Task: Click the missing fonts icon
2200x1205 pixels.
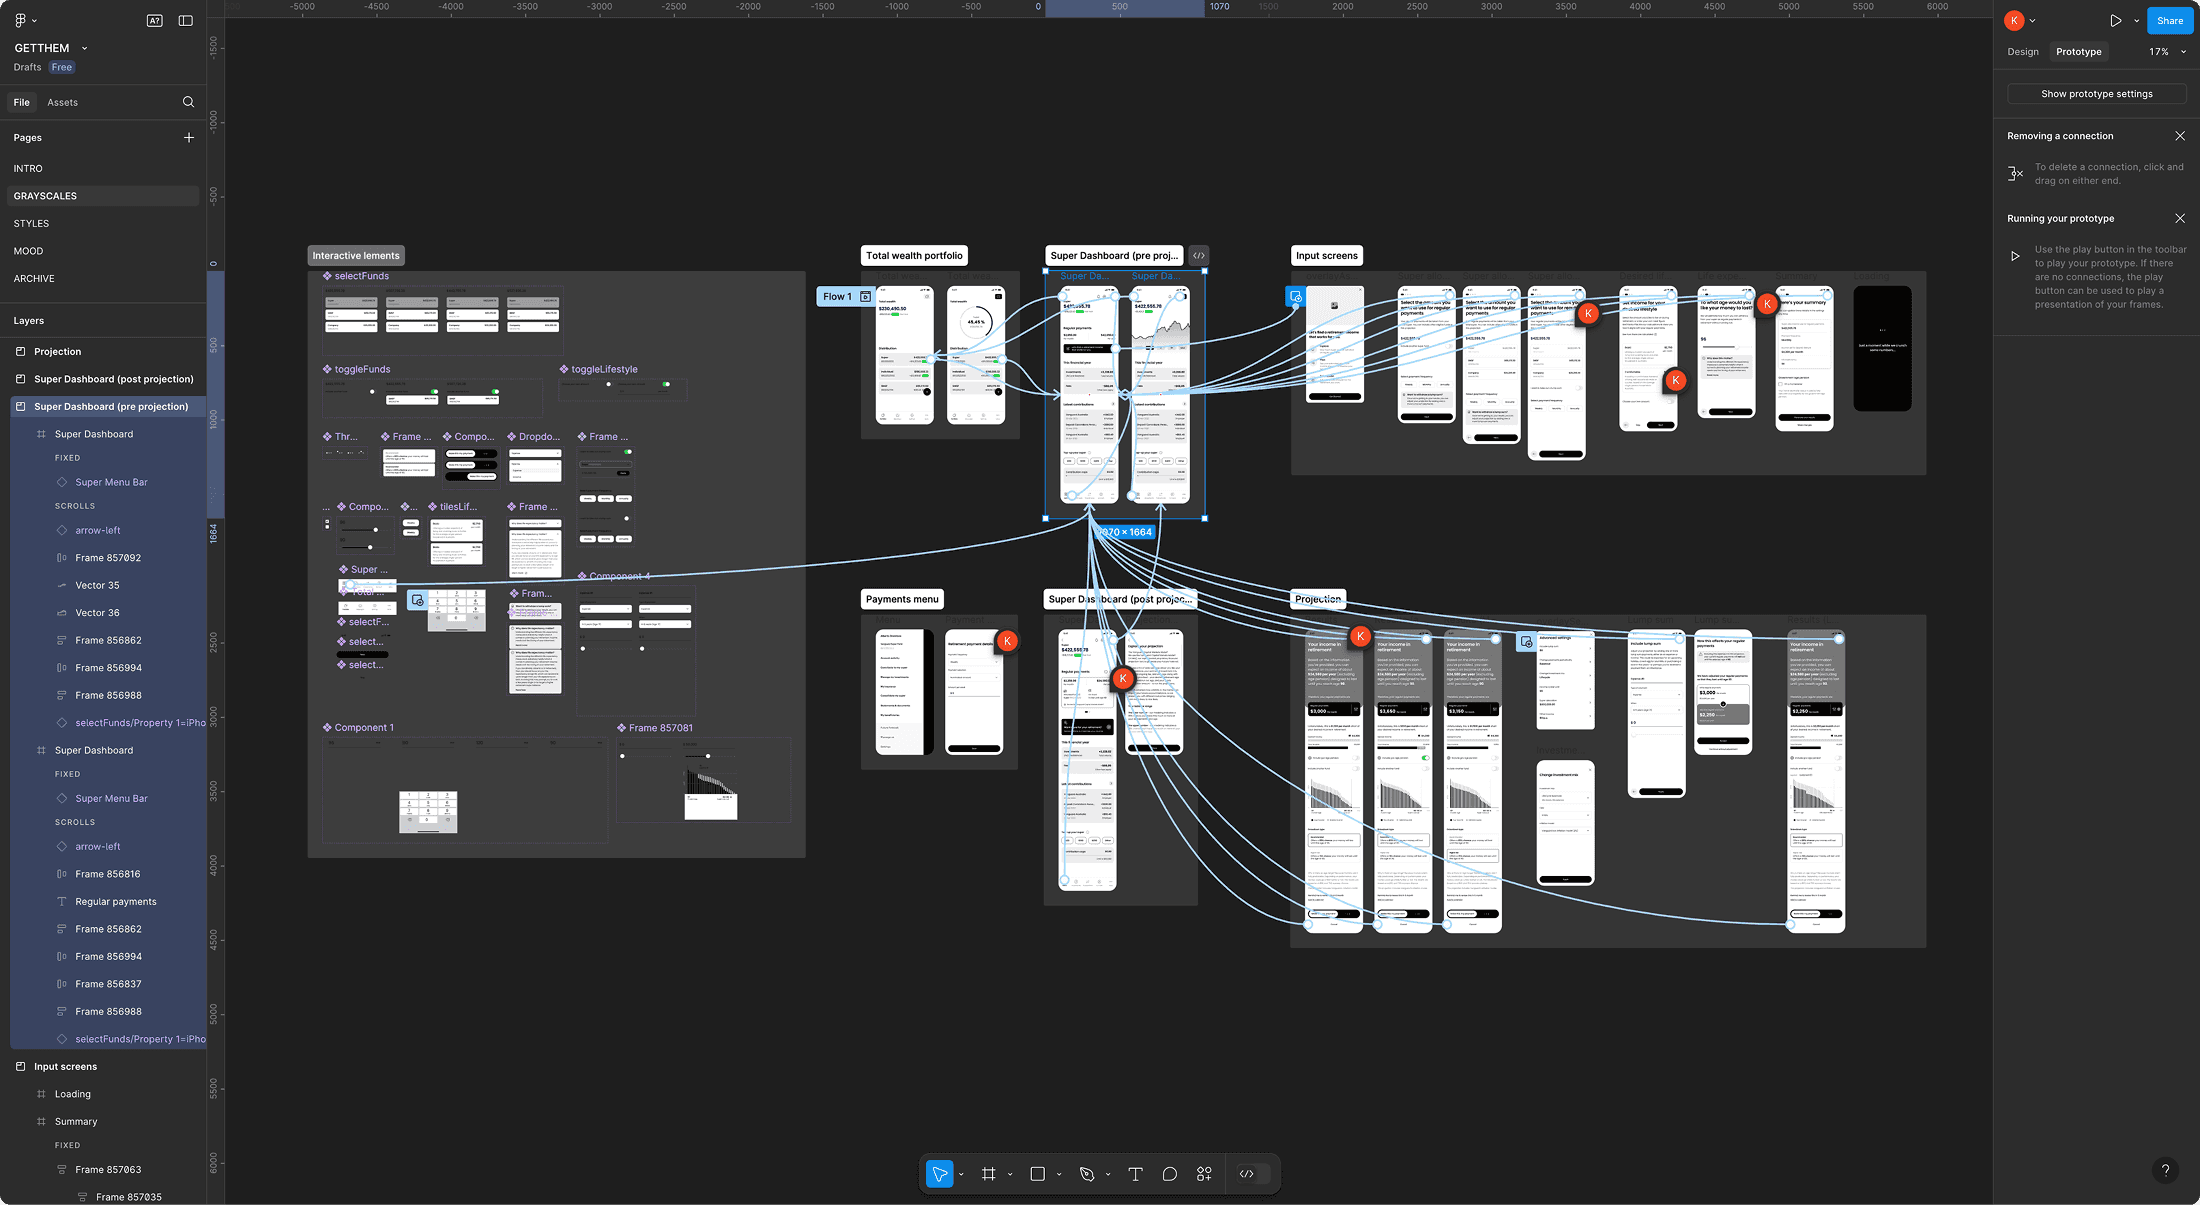Action: [154, 20]
